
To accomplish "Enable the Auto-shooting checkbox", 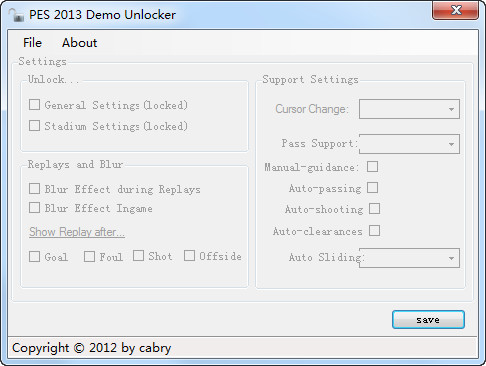I will tap(375, 209).
